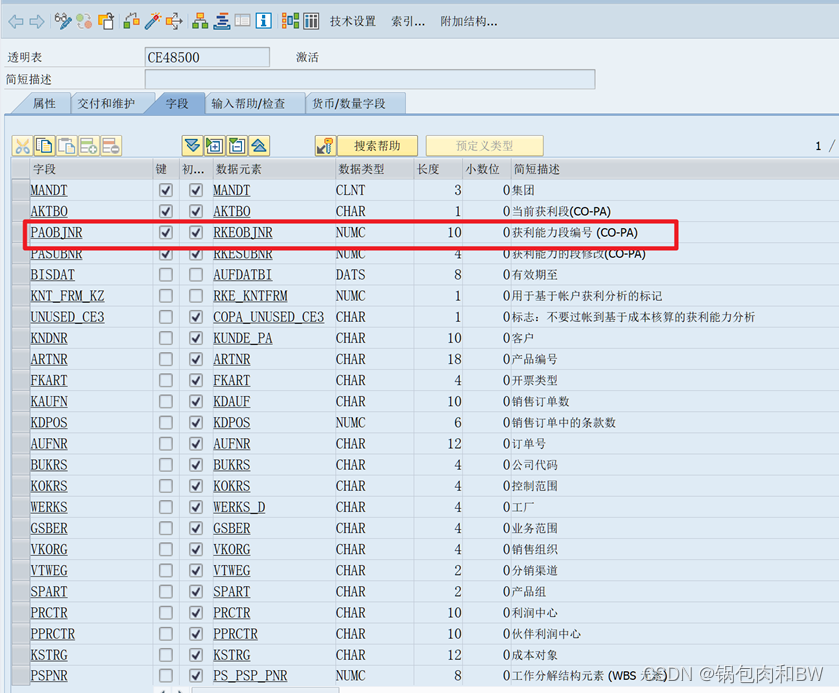Click the insert row icon
Image resolution: width=839 pixels, height=693 pixels.
click(90, 146)
